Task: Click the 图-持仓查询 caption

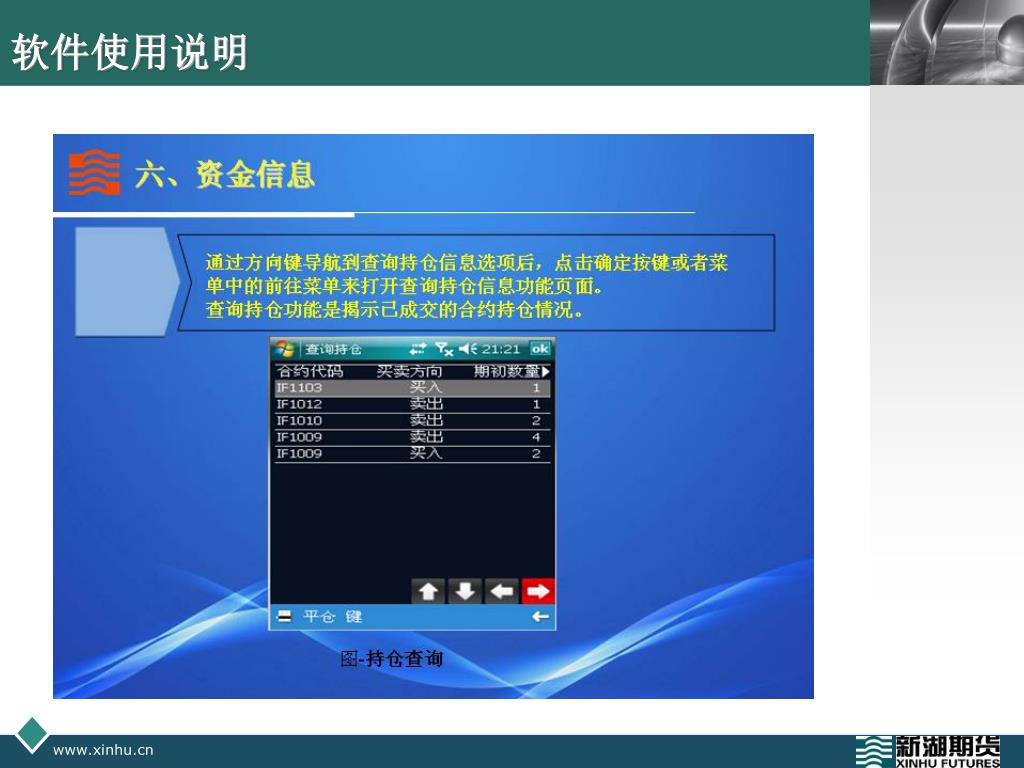Action: 392,658
